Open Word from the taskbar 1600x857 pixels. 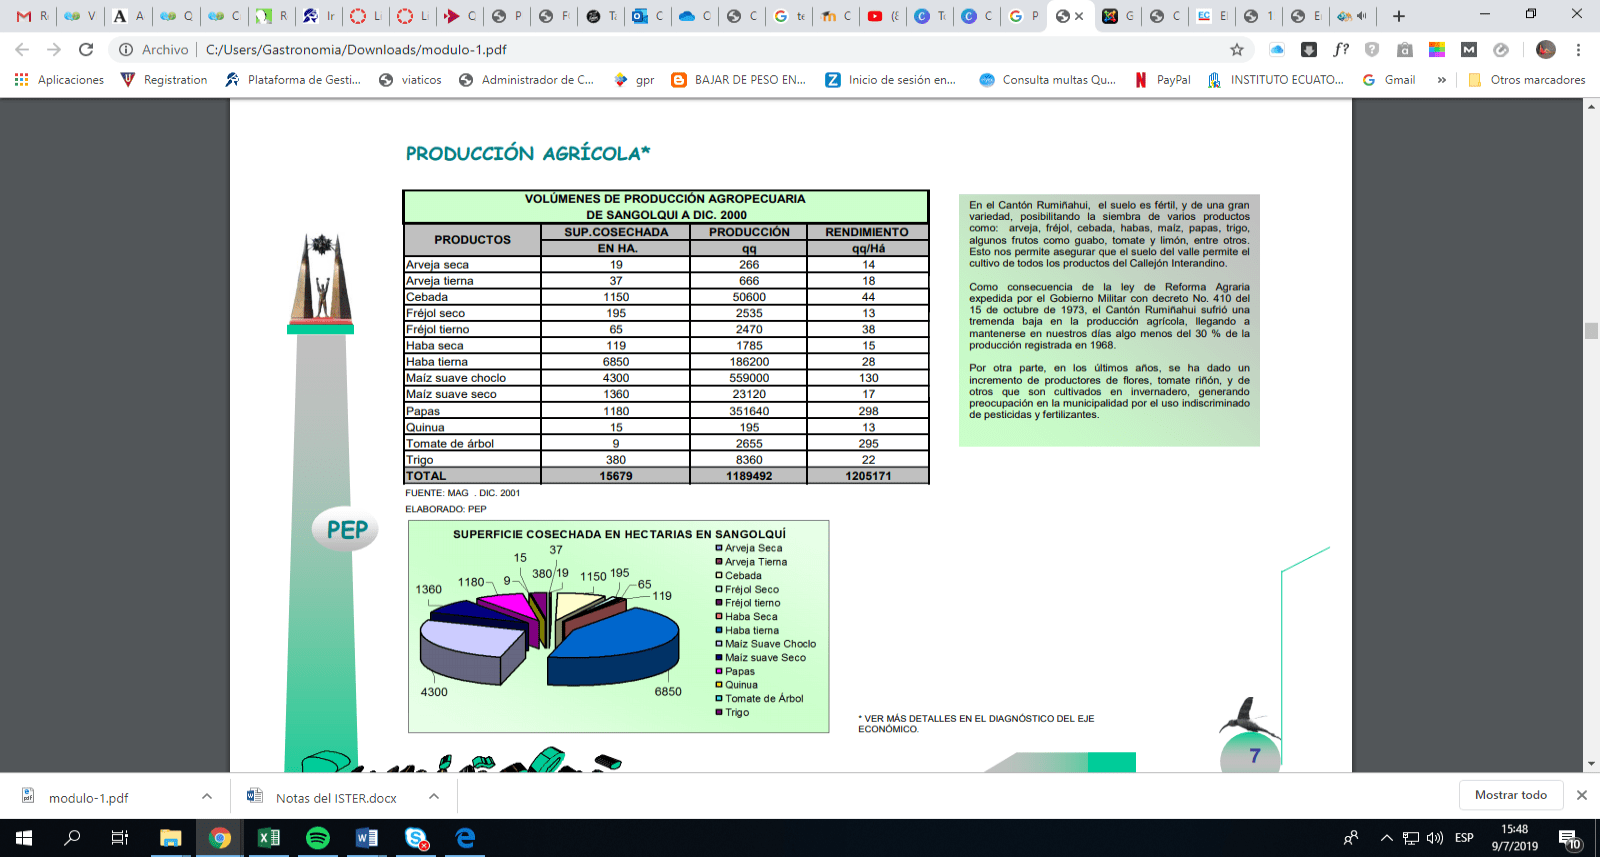[x=367, y=838]
